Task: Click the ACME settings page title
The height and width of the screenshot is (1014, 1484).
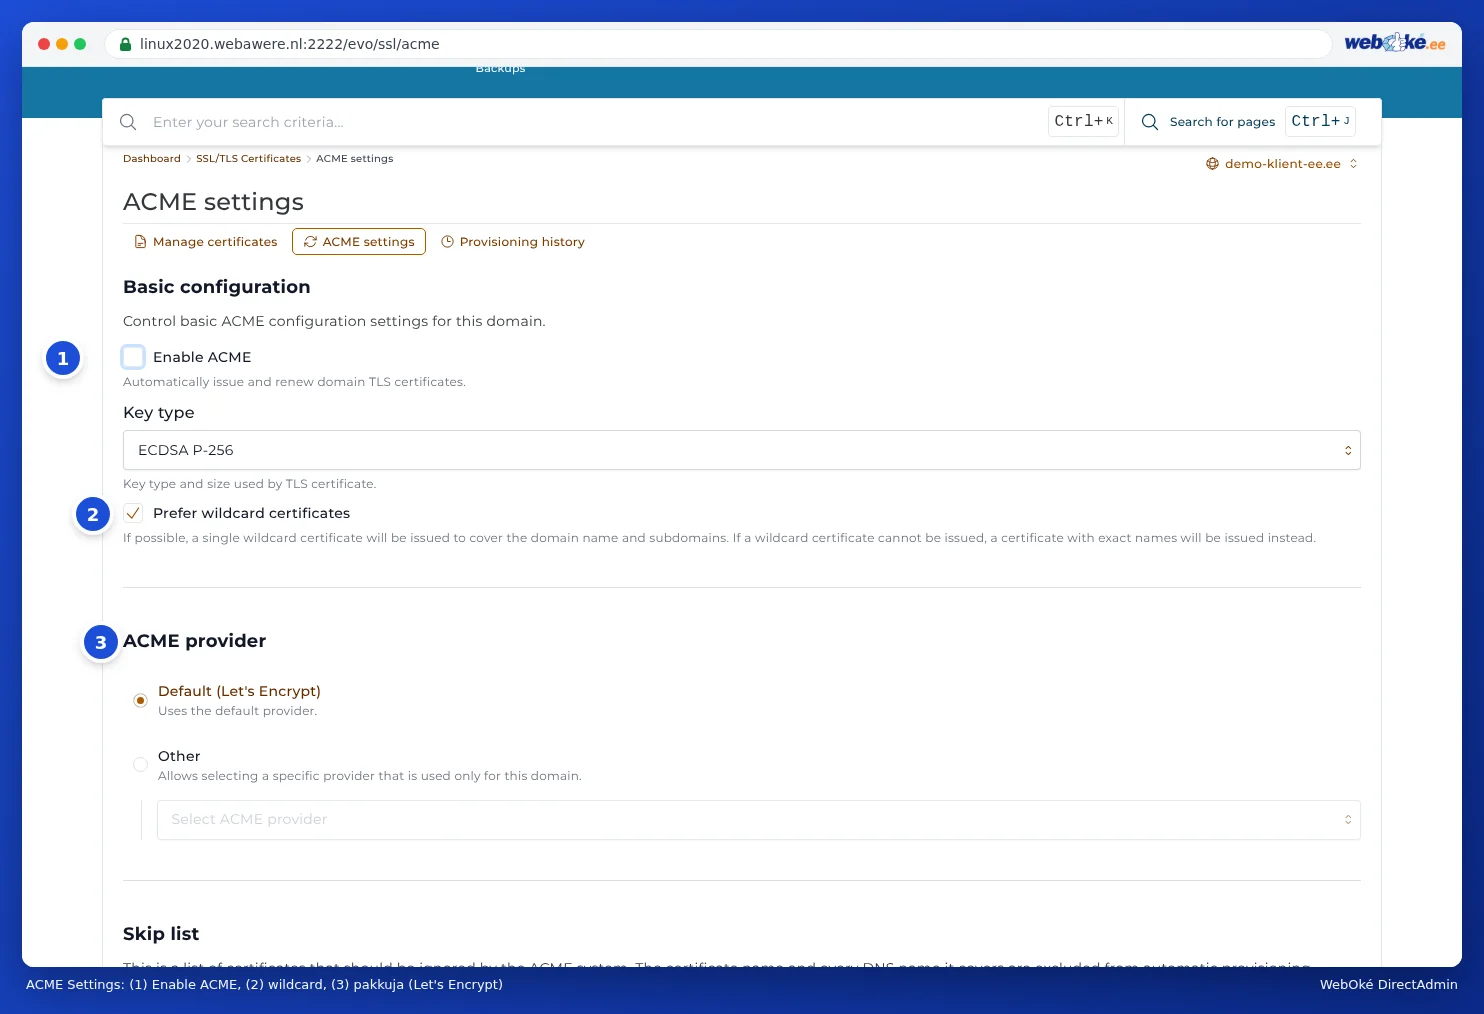Action: (213, 202)
